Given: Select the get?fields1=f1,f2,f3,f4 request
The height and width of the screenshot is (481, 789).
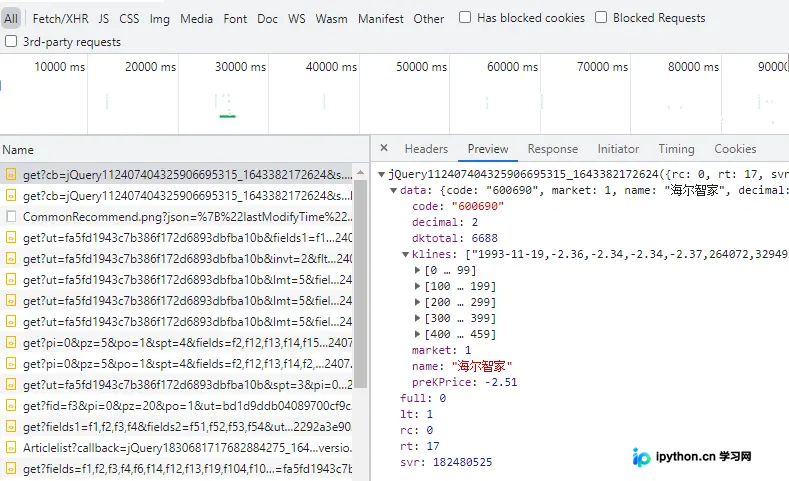Looking at the screenshot, I should (177, 427).
